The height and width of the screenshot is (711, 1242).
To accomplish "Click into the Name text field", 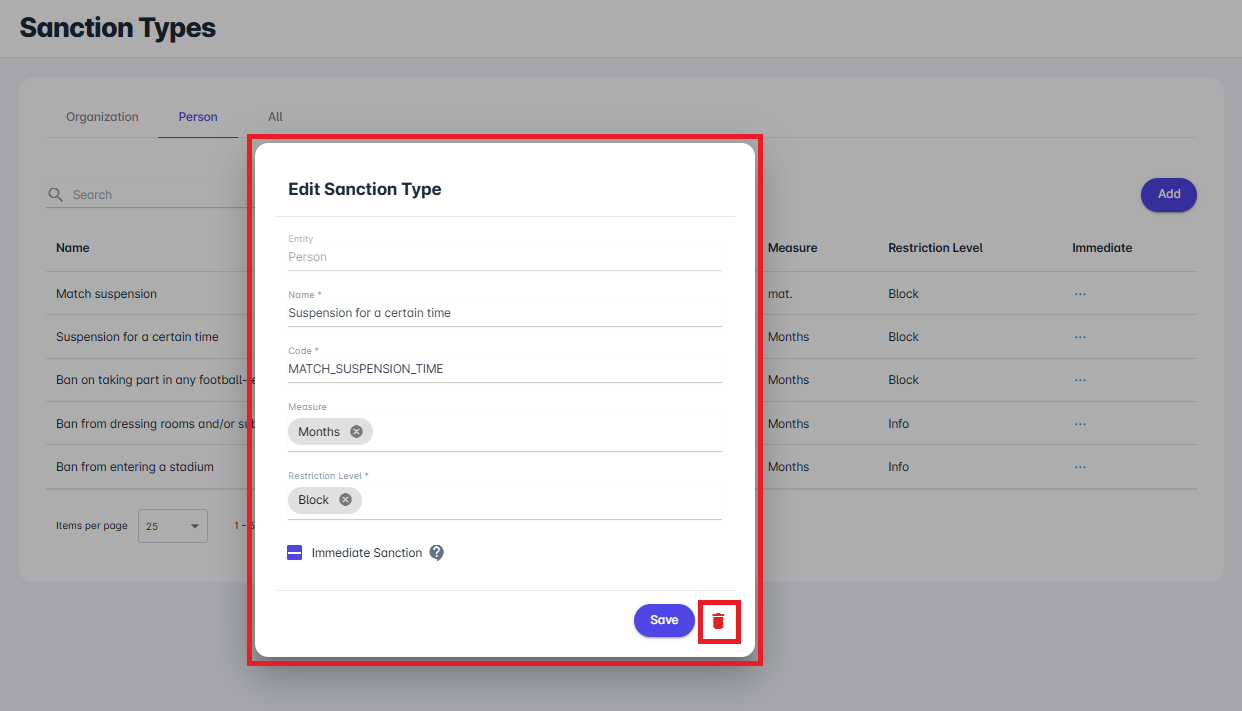I will [504, 313].
